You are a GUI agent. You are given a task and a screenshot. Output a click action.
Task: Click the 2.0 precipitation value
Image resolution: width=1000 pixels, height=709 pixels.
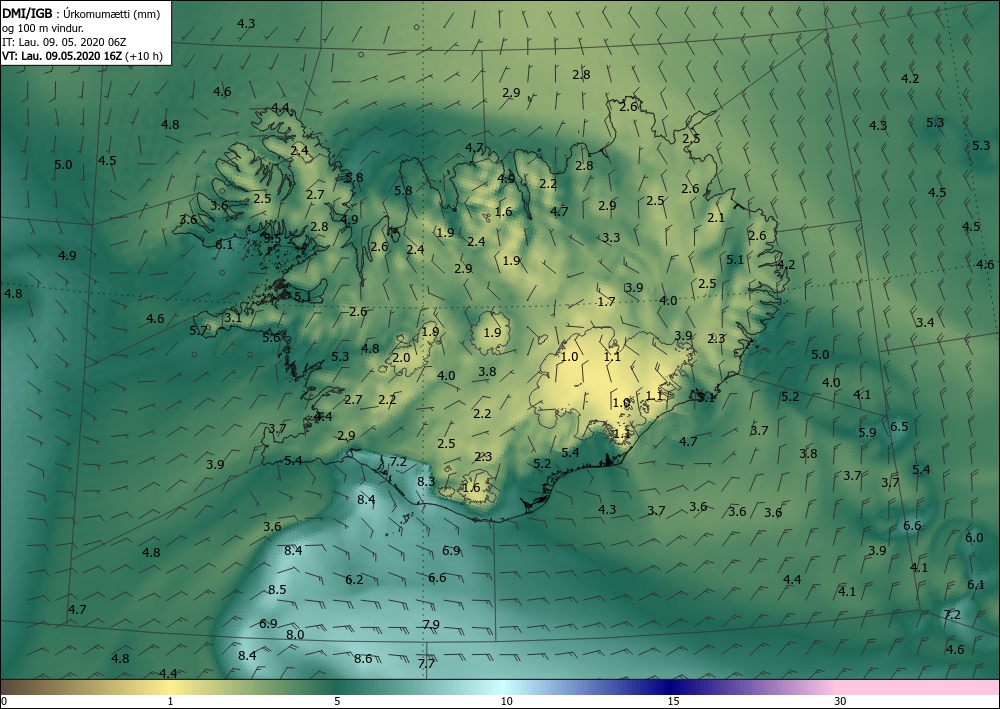coord(401,358)
